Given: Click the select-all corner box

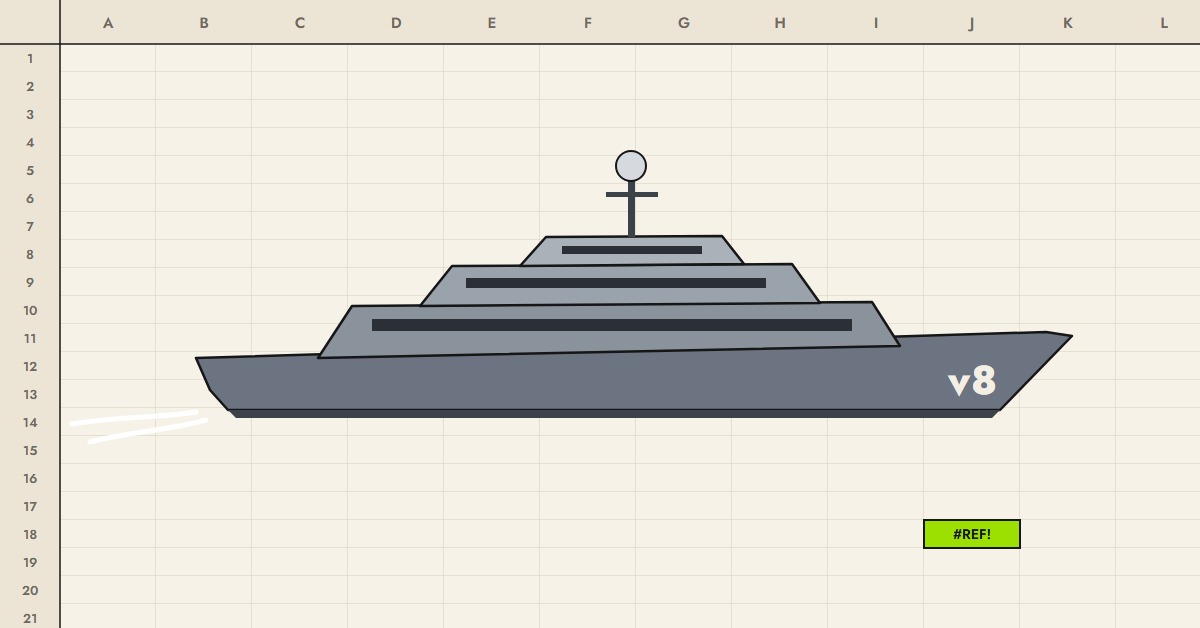Looking at the screenshot, I should click(30, 22).
